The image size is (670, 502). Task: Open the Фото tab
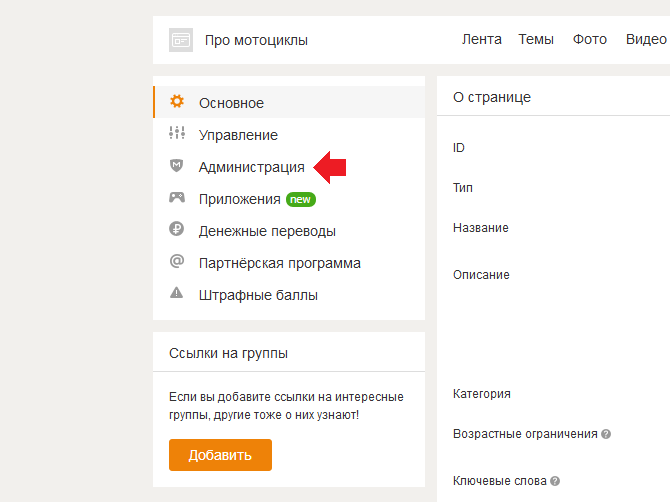[x=590, y=39]
